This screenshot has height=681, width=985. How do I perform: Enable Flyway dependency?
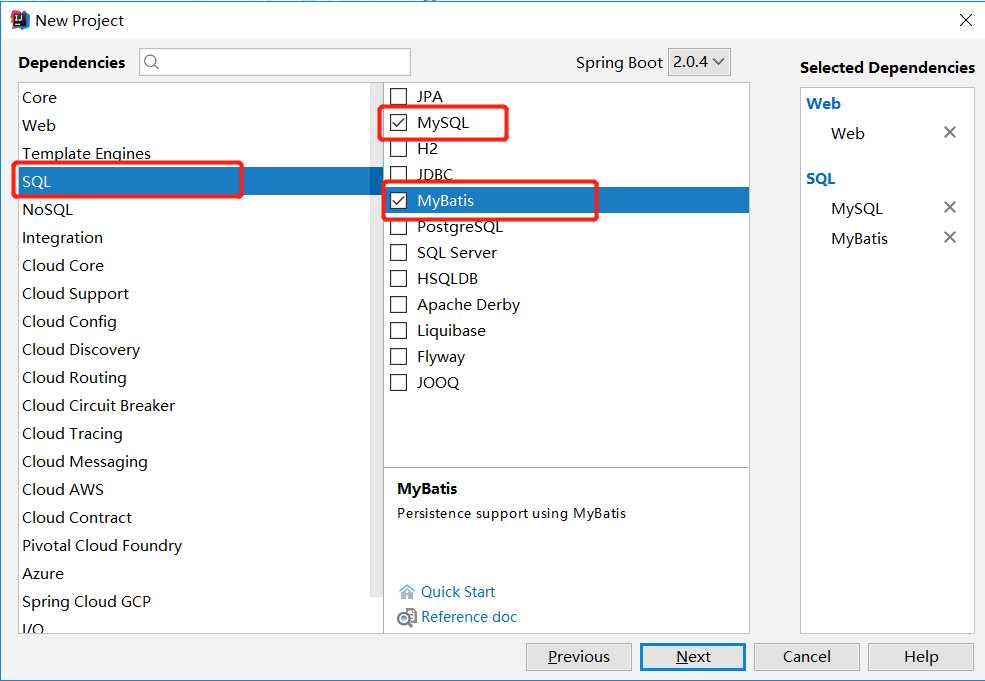(x=398, y=357)
